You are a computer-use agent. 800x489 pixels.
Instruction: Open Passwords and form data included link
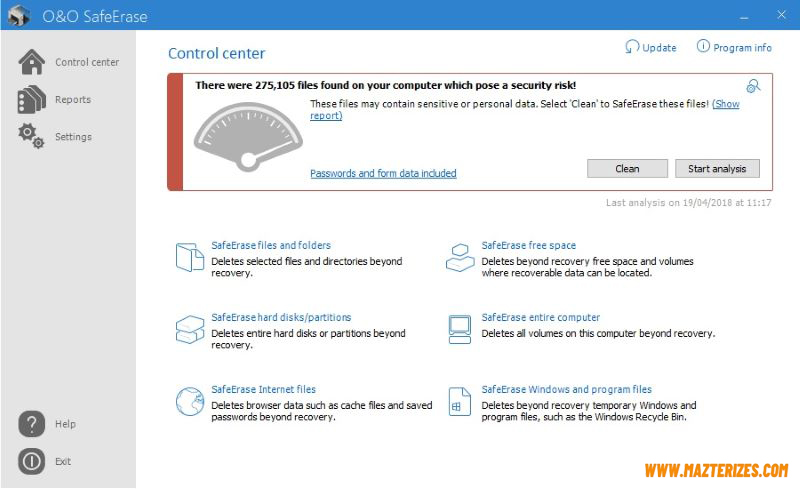(383, 173)
